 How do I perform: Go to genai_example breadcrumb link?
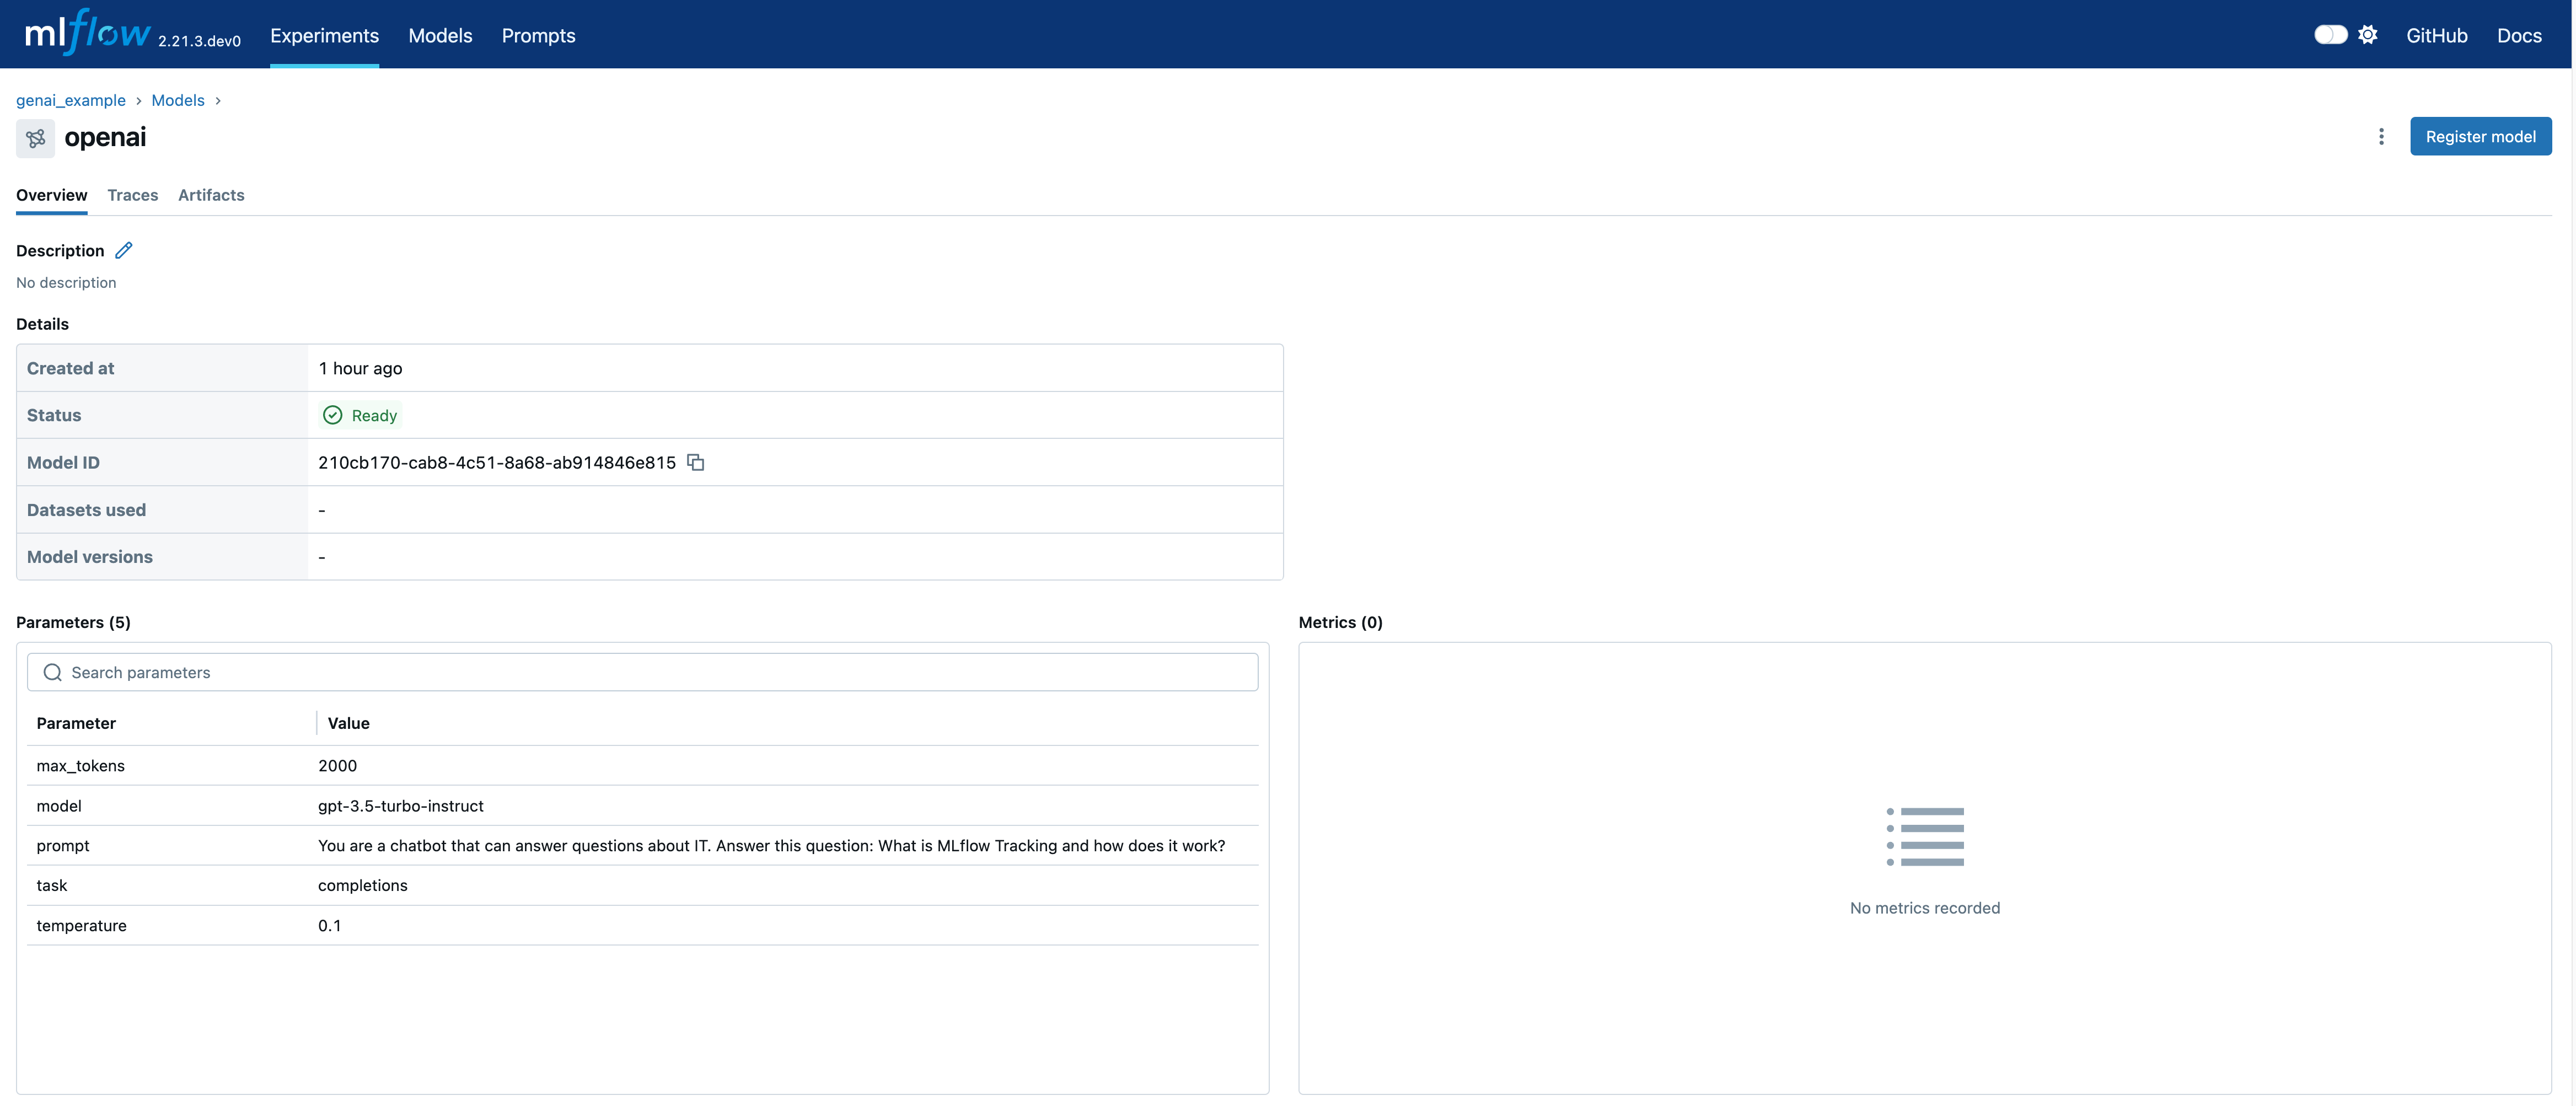click(x=71, y=100)
